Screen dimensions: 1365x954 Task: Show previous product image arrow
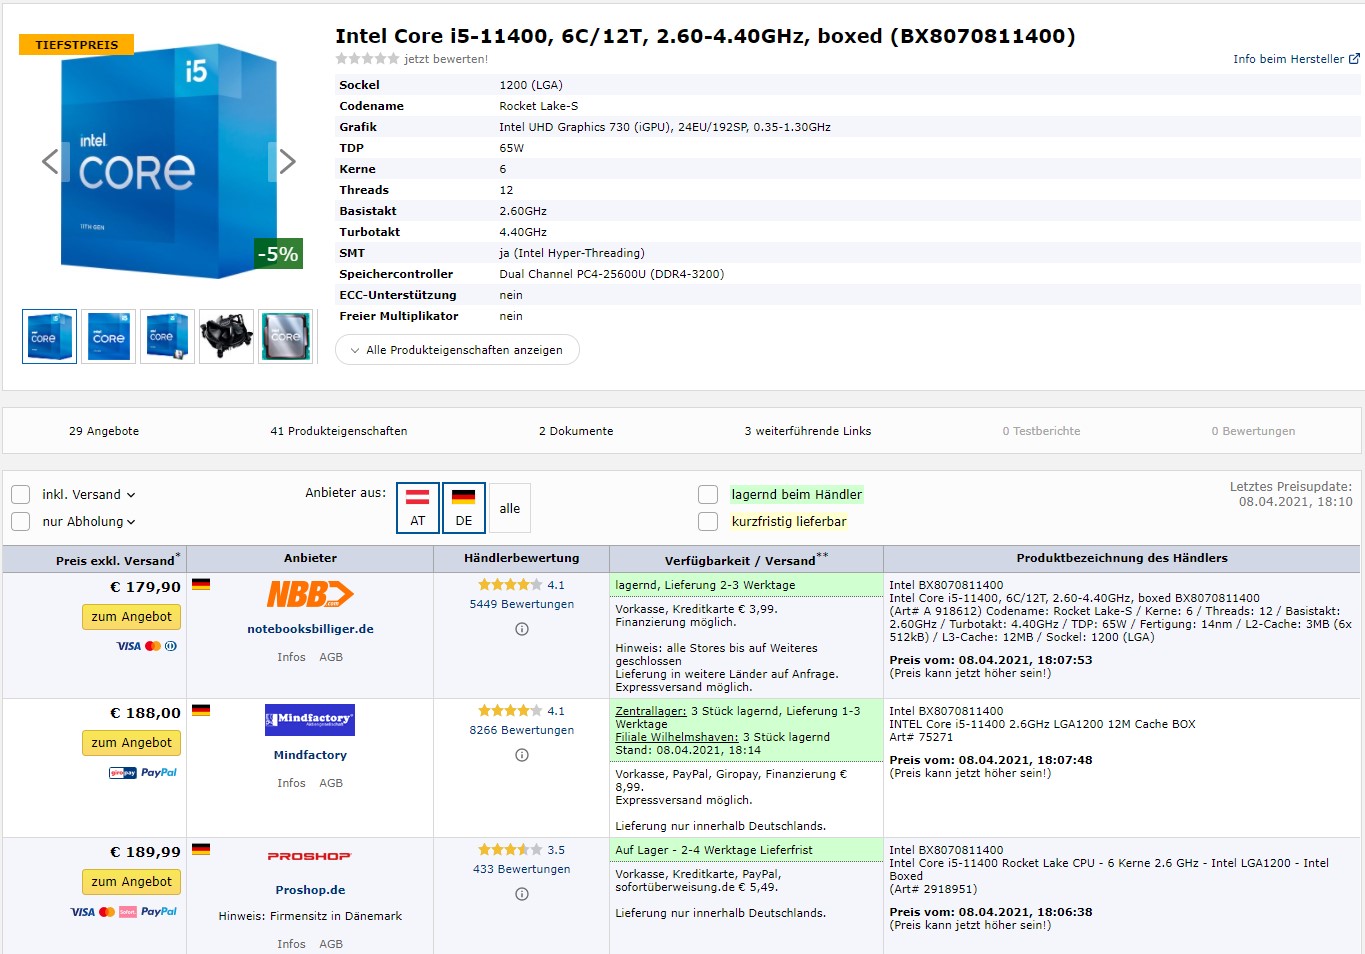click(50, 161)
